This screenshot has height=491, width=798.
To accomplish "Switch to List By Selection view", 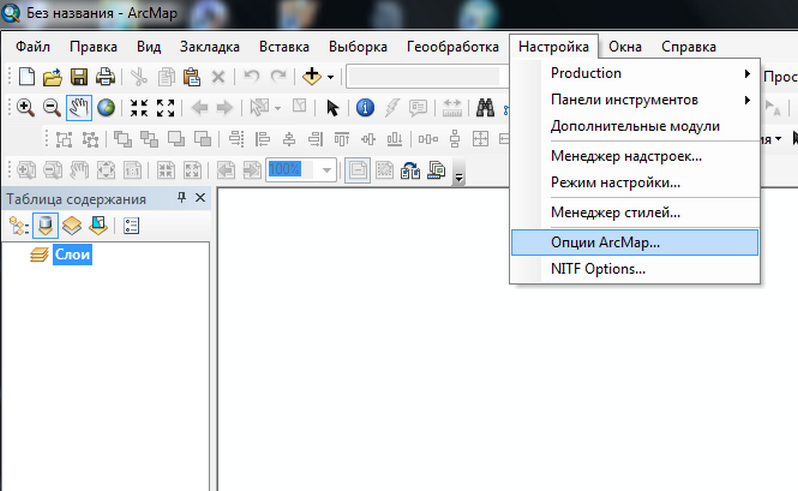I will tap(98, 226).
